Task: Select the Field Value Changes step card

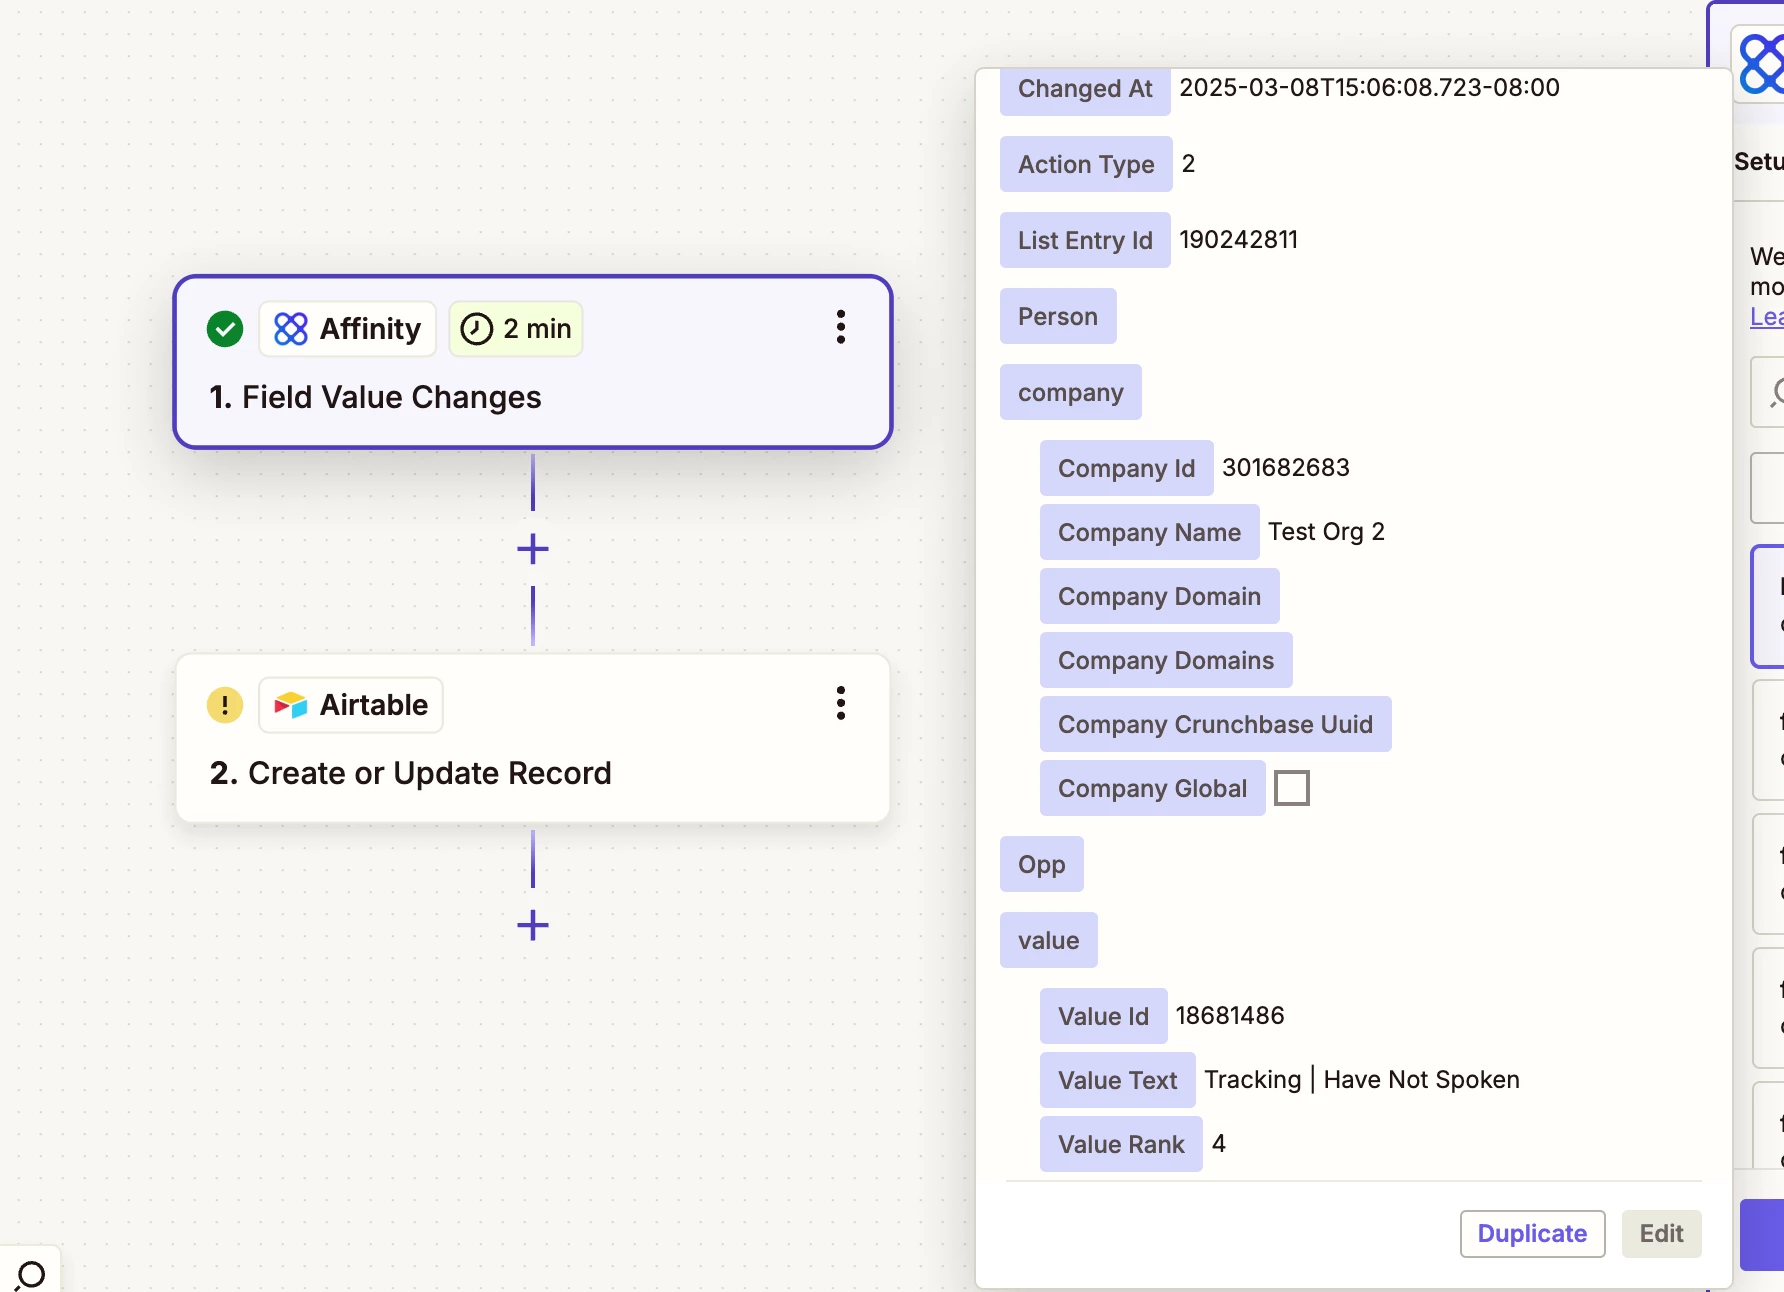Action: (x=533, y=362)
